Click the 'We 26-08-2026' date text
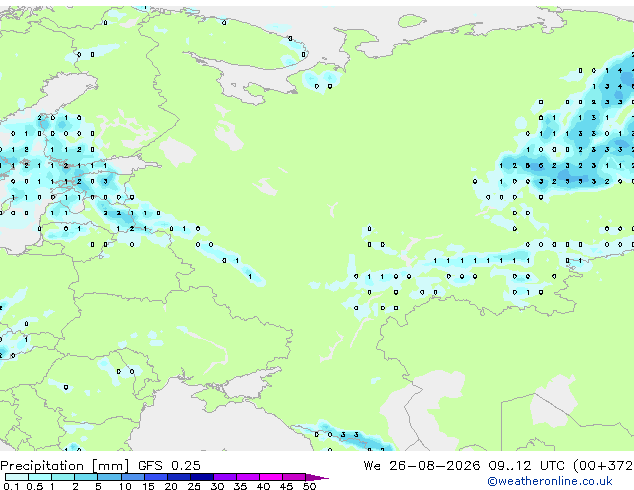The height and width of the screenshot is (490, 634). tap(422, 466)
